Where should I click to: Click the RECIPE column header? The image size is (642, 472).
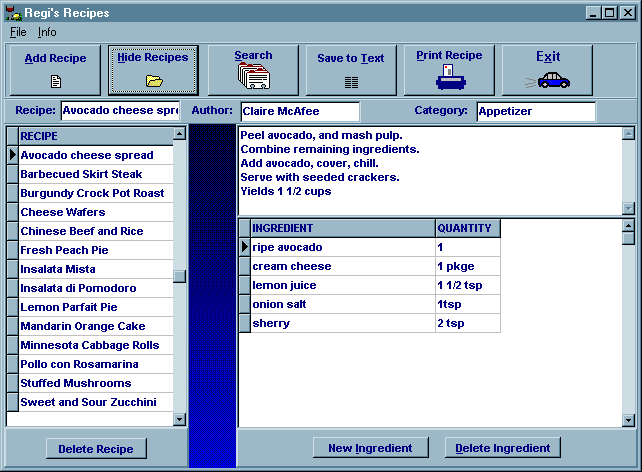click(96, 136)
